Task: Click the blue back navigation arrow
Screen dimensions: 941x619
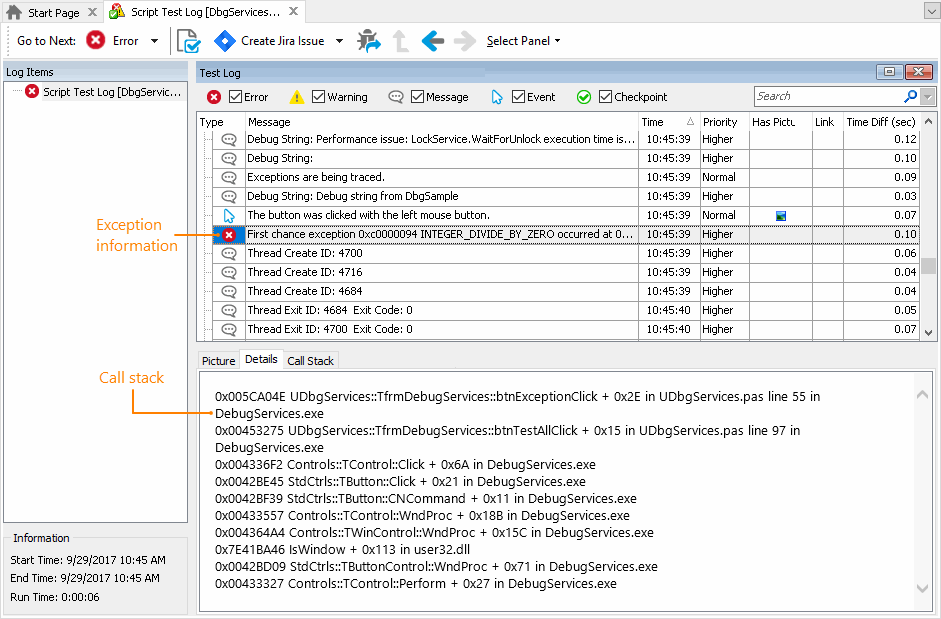Action: pyautogui.click(x=431, y=41)
